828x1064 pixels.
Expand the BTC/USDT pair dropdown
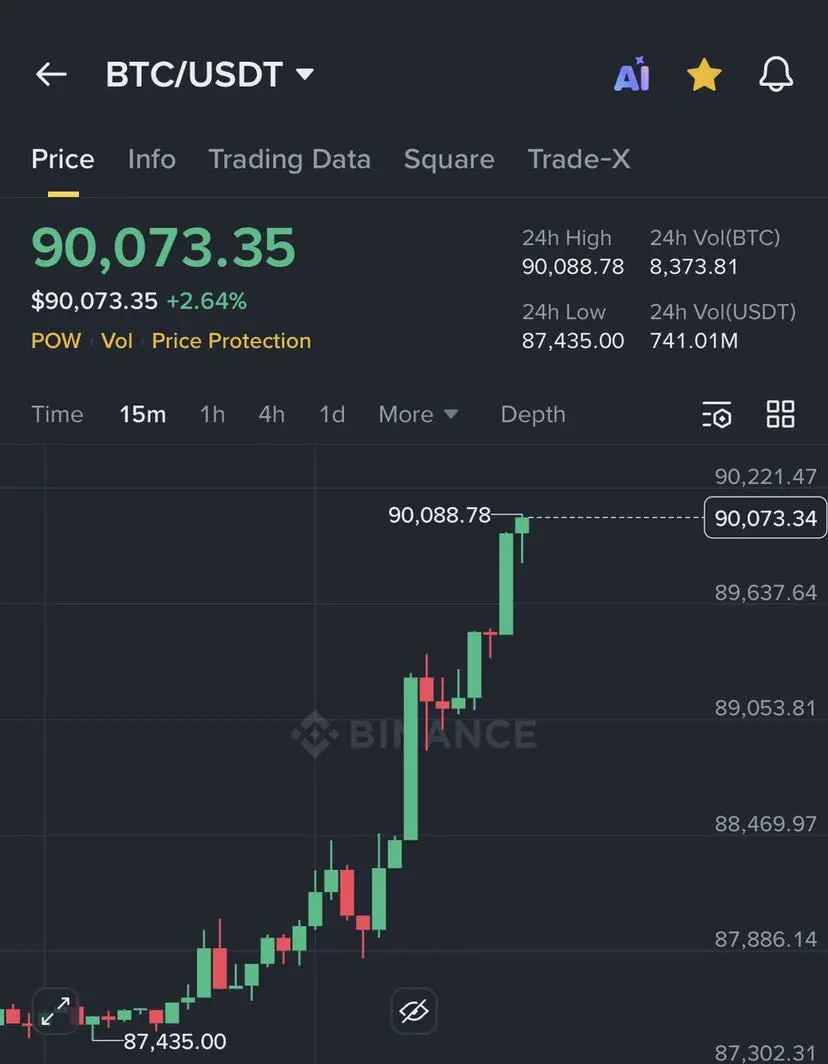(x=305, y=74)
